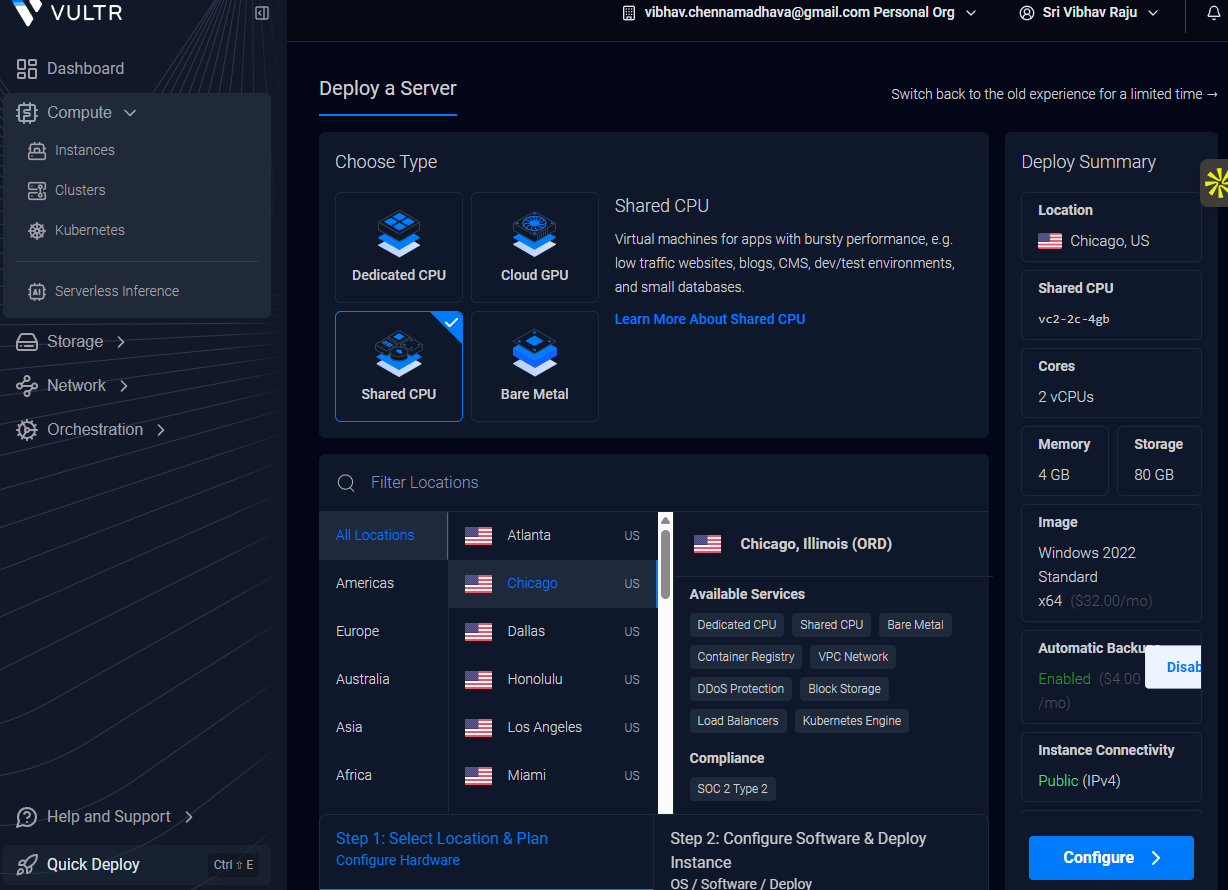Click the locations list scrollbar
This screenshot has height=890, width=1228.
click(665, 564)
